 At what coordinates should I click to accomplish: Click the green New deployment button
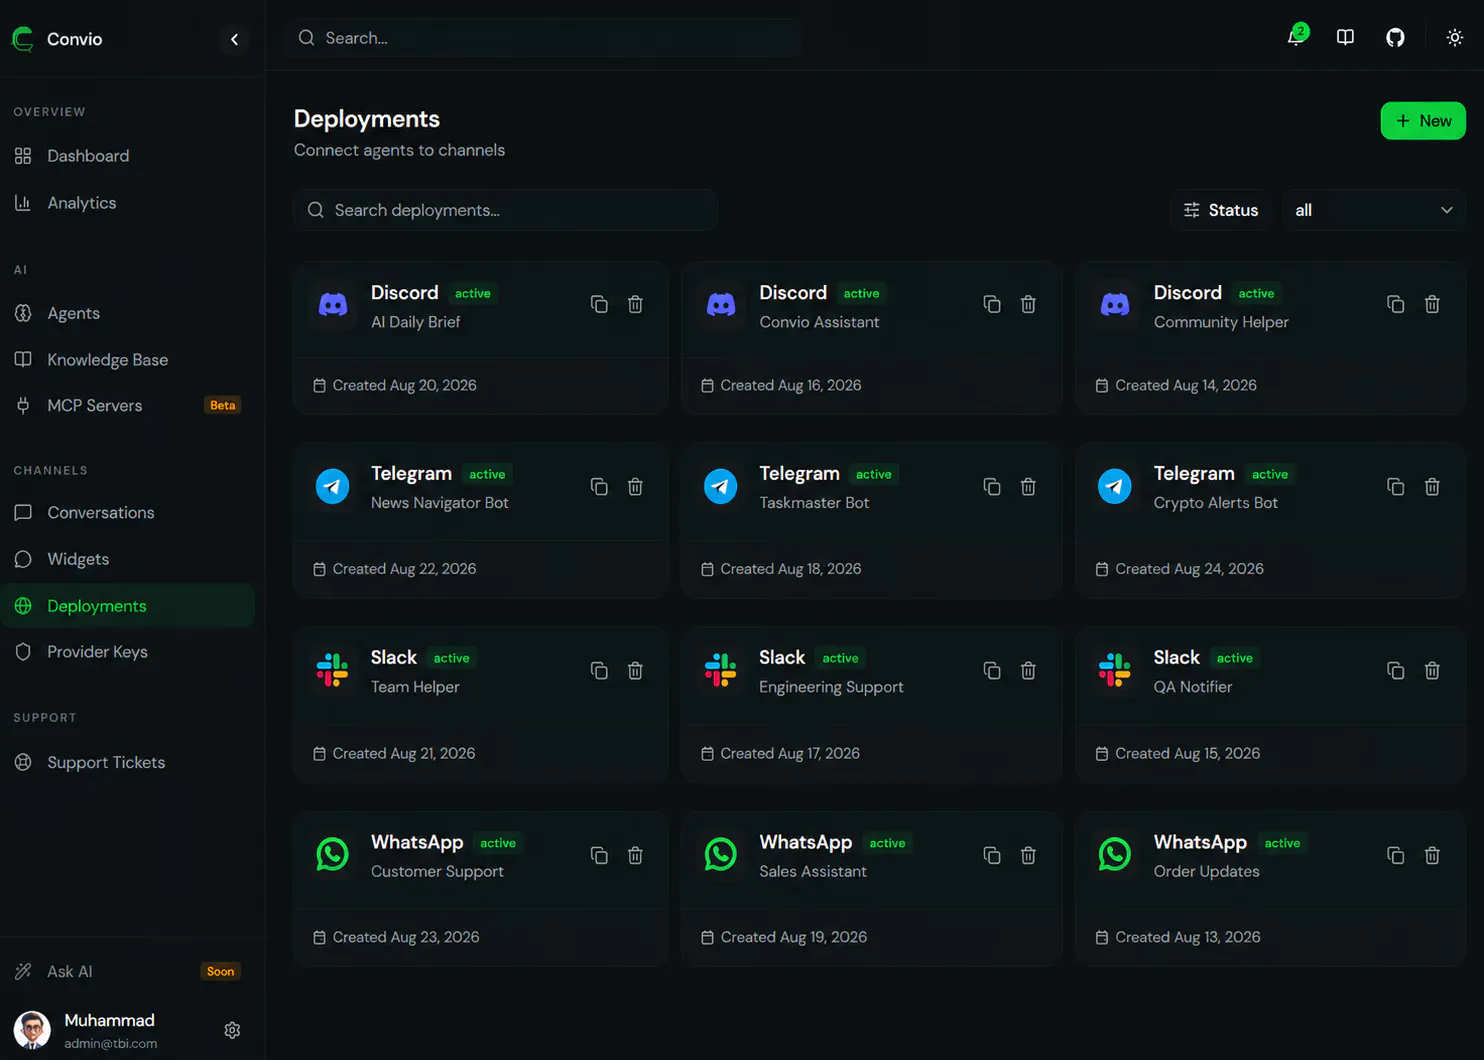point(1423,121)
